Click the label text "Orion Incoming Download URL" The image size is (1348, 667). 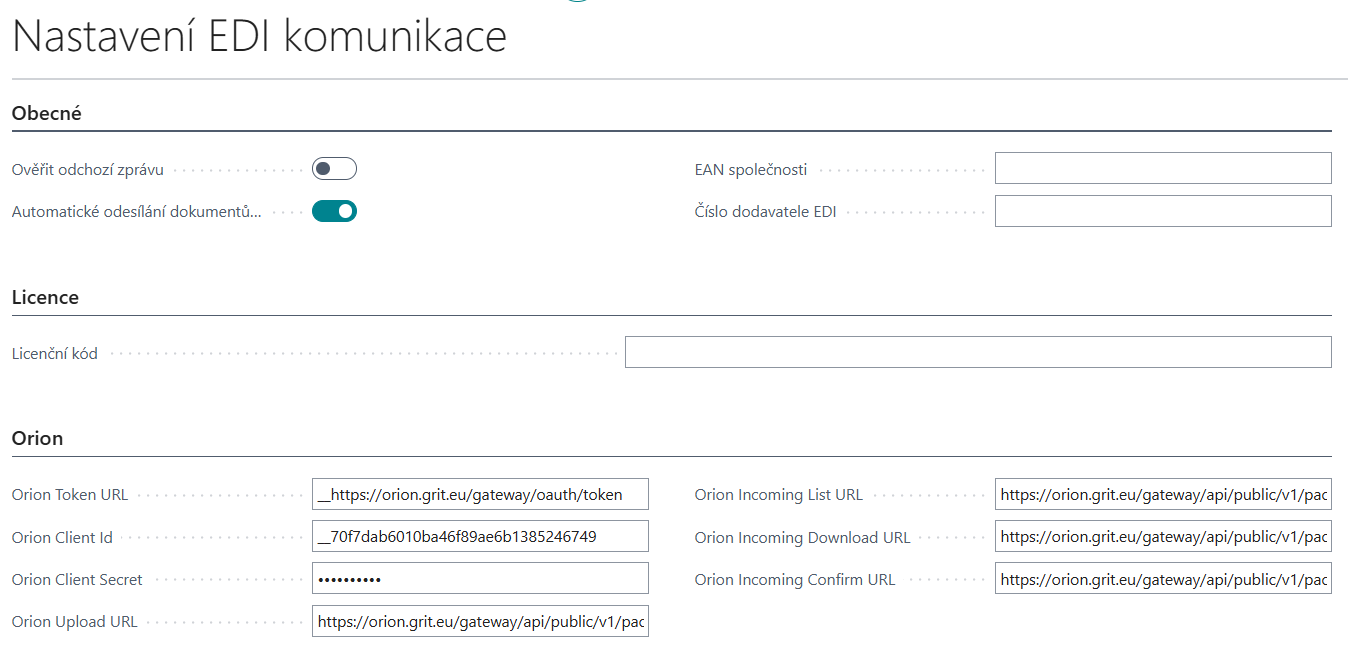[803, 538]
